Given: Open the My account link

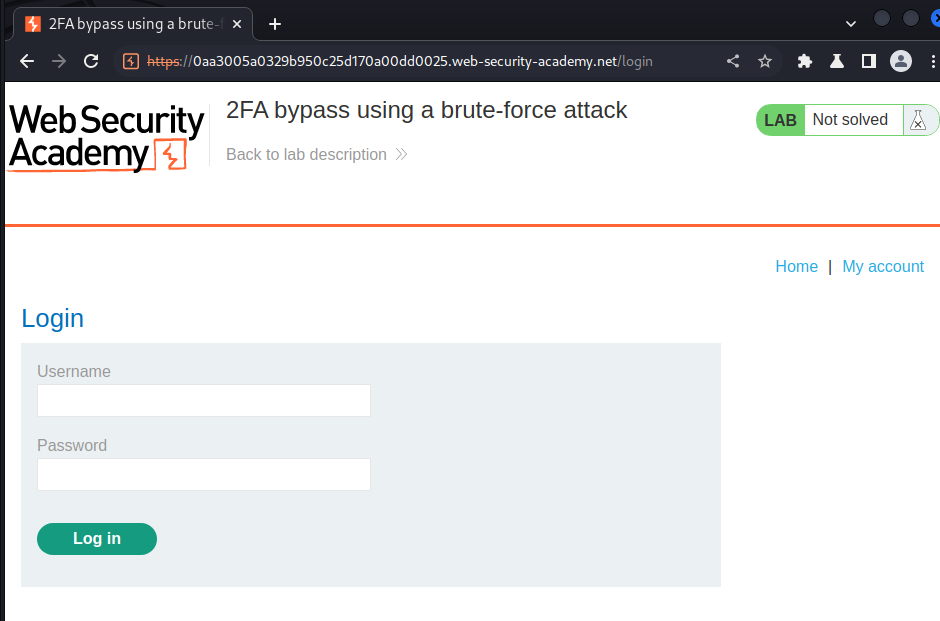Looking at the screenshot, I should (883, 267).
